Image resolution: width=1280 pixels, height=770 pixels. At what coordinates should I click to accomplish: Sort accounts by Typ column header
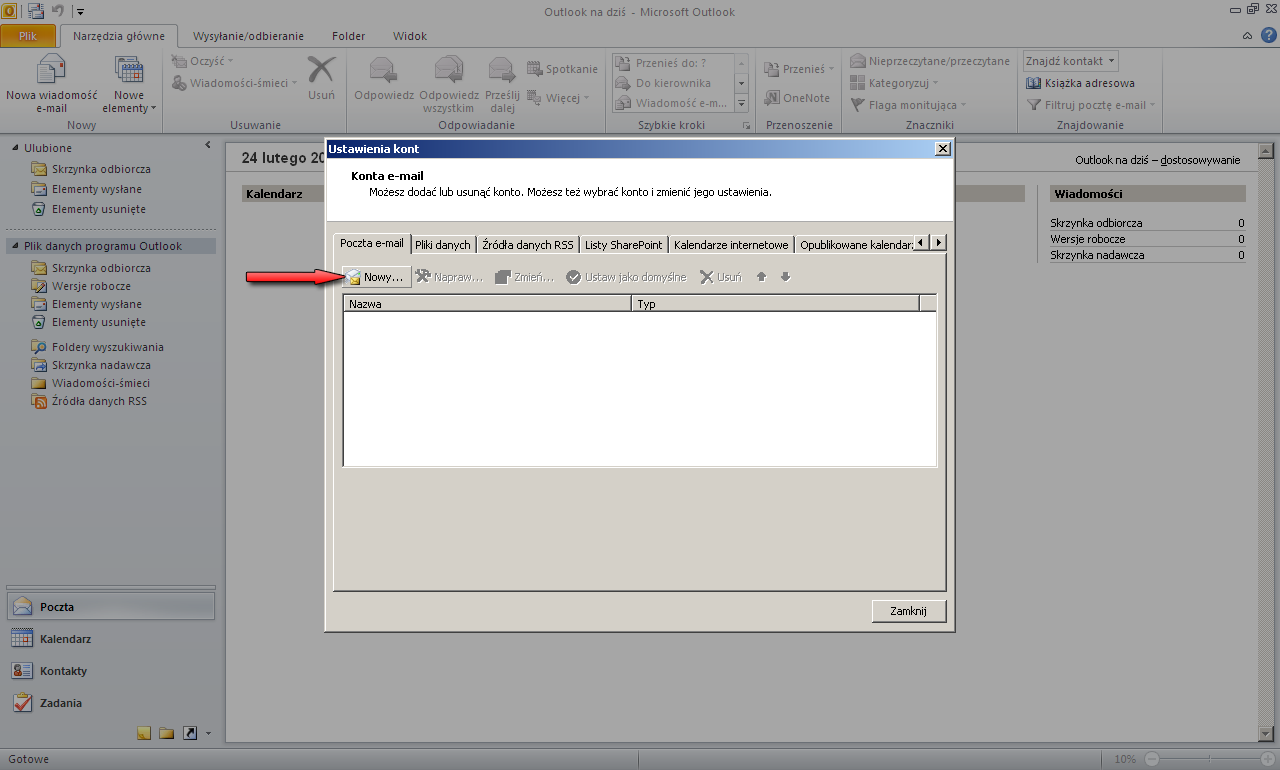tap(775, 303)
